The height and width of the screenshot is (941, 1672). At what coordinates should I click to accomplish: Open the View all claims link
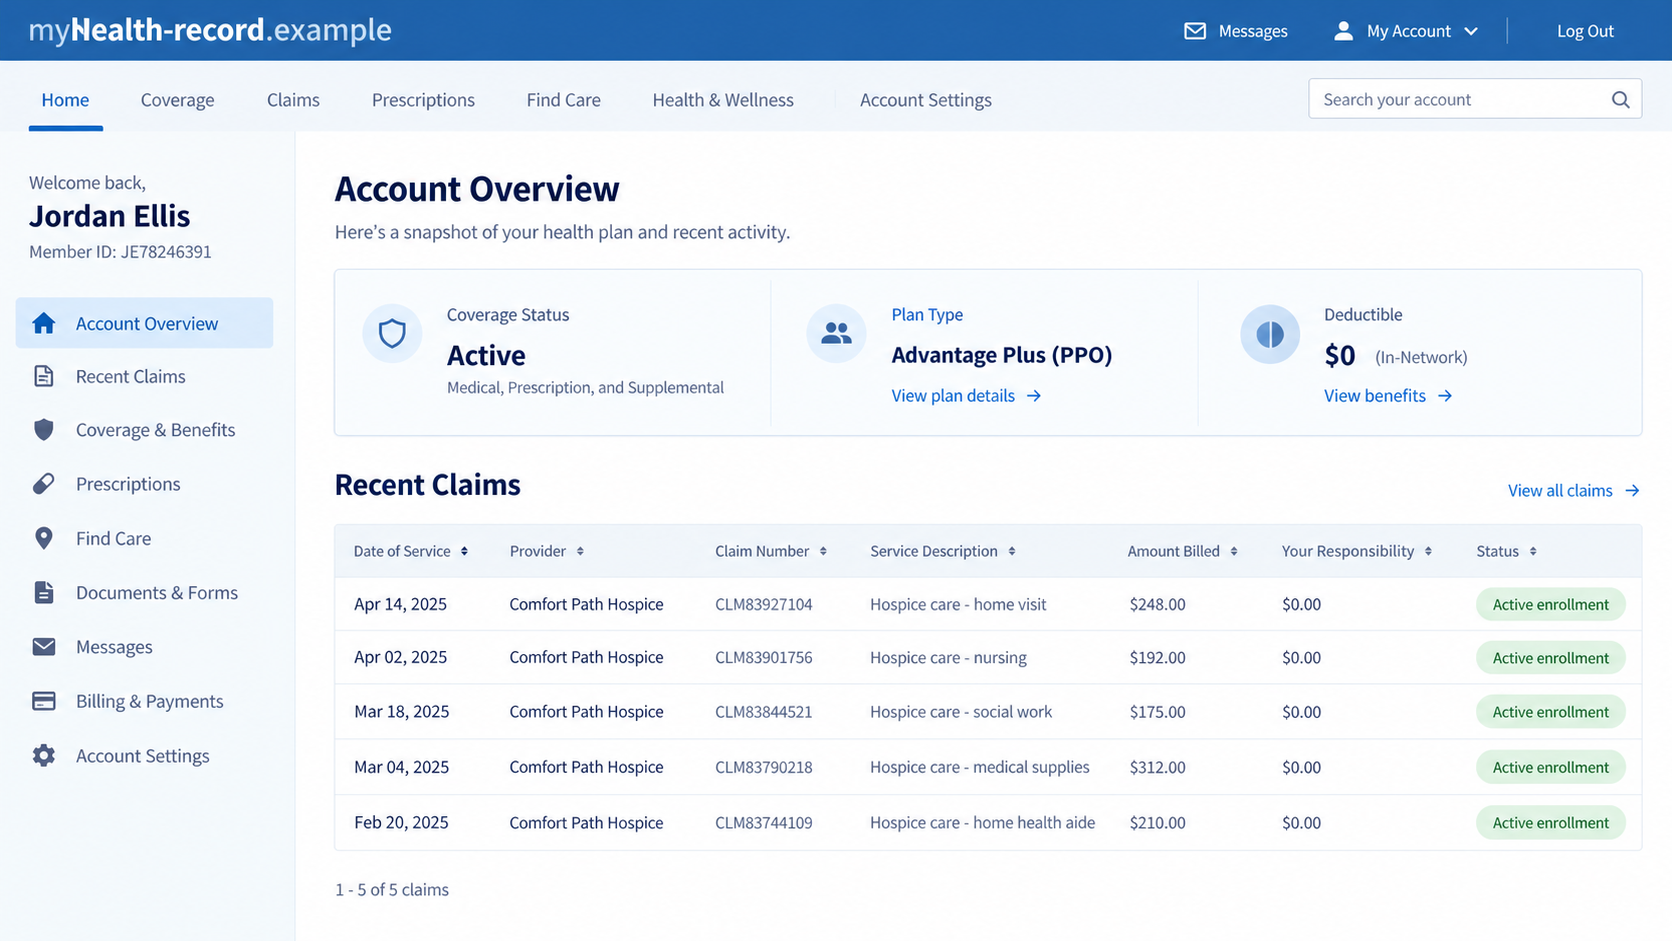[1560, 491]
